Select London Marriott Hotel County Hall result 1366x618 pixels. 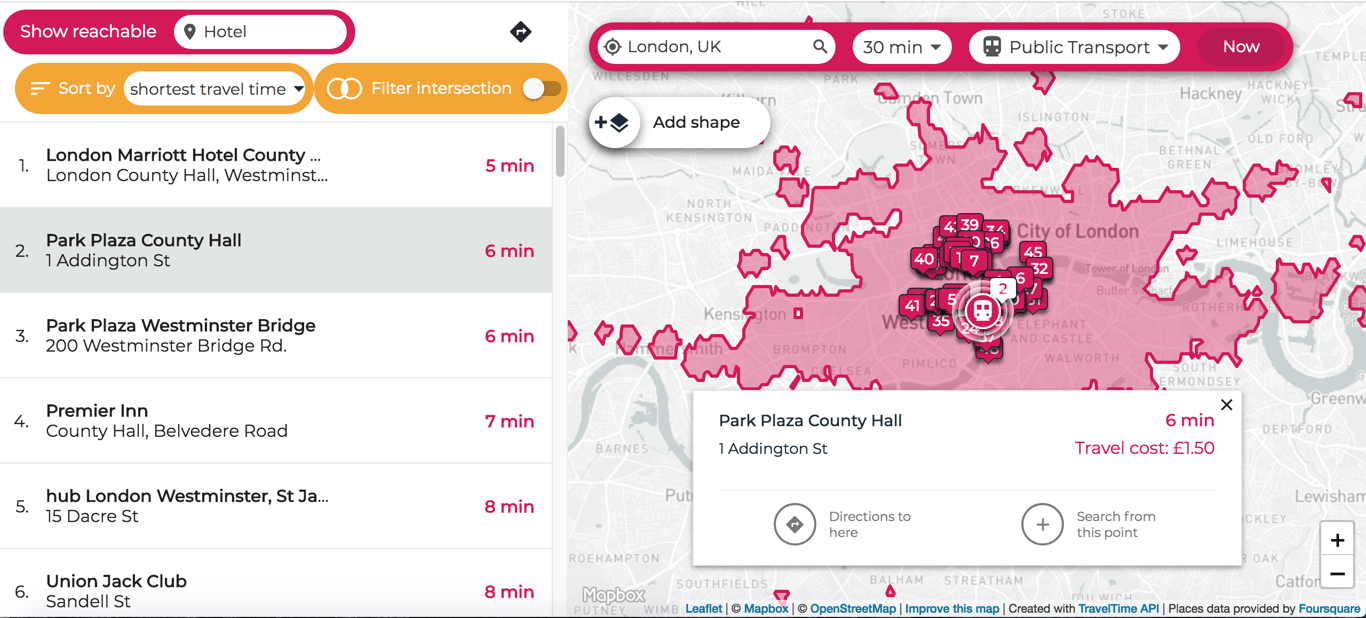click(x=276, y=165)
